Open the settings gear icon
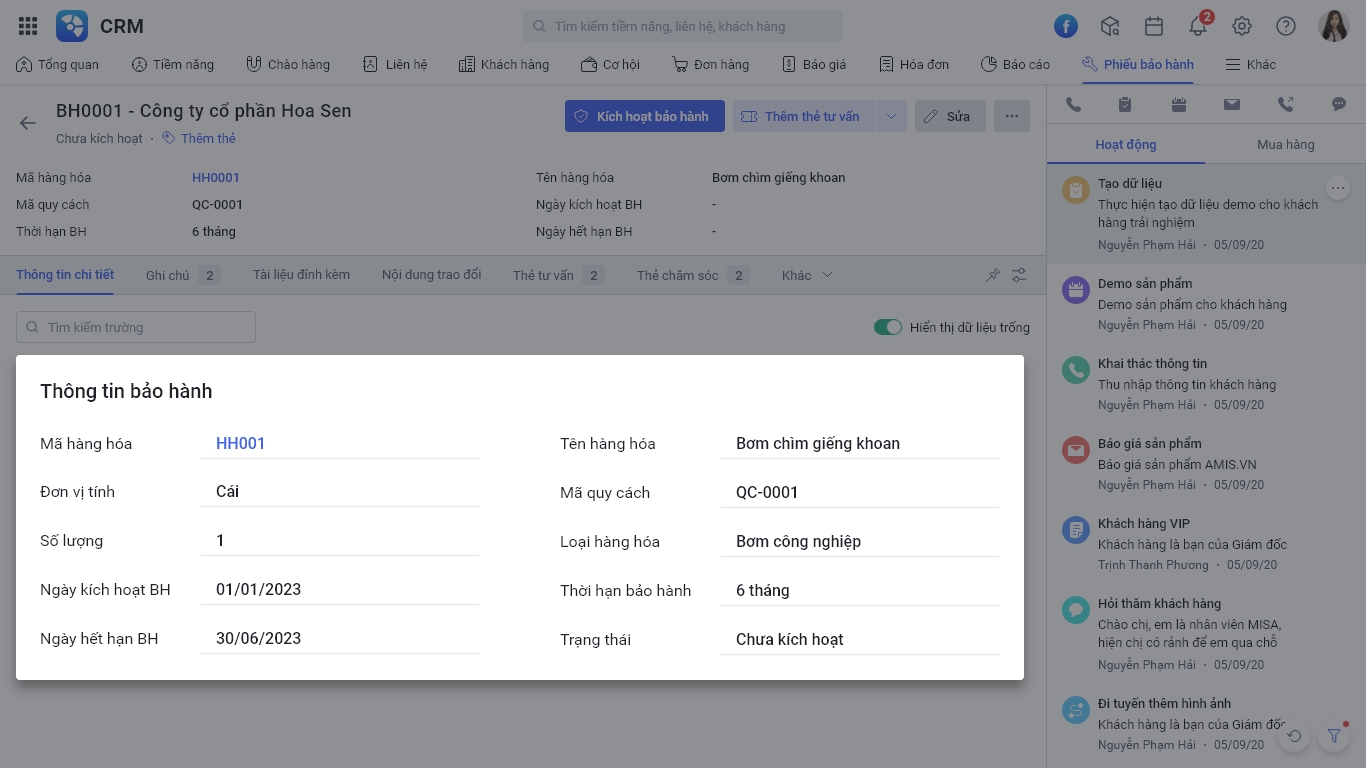Viewport: 1366px width, 768px height. (x=1242, y=26)
